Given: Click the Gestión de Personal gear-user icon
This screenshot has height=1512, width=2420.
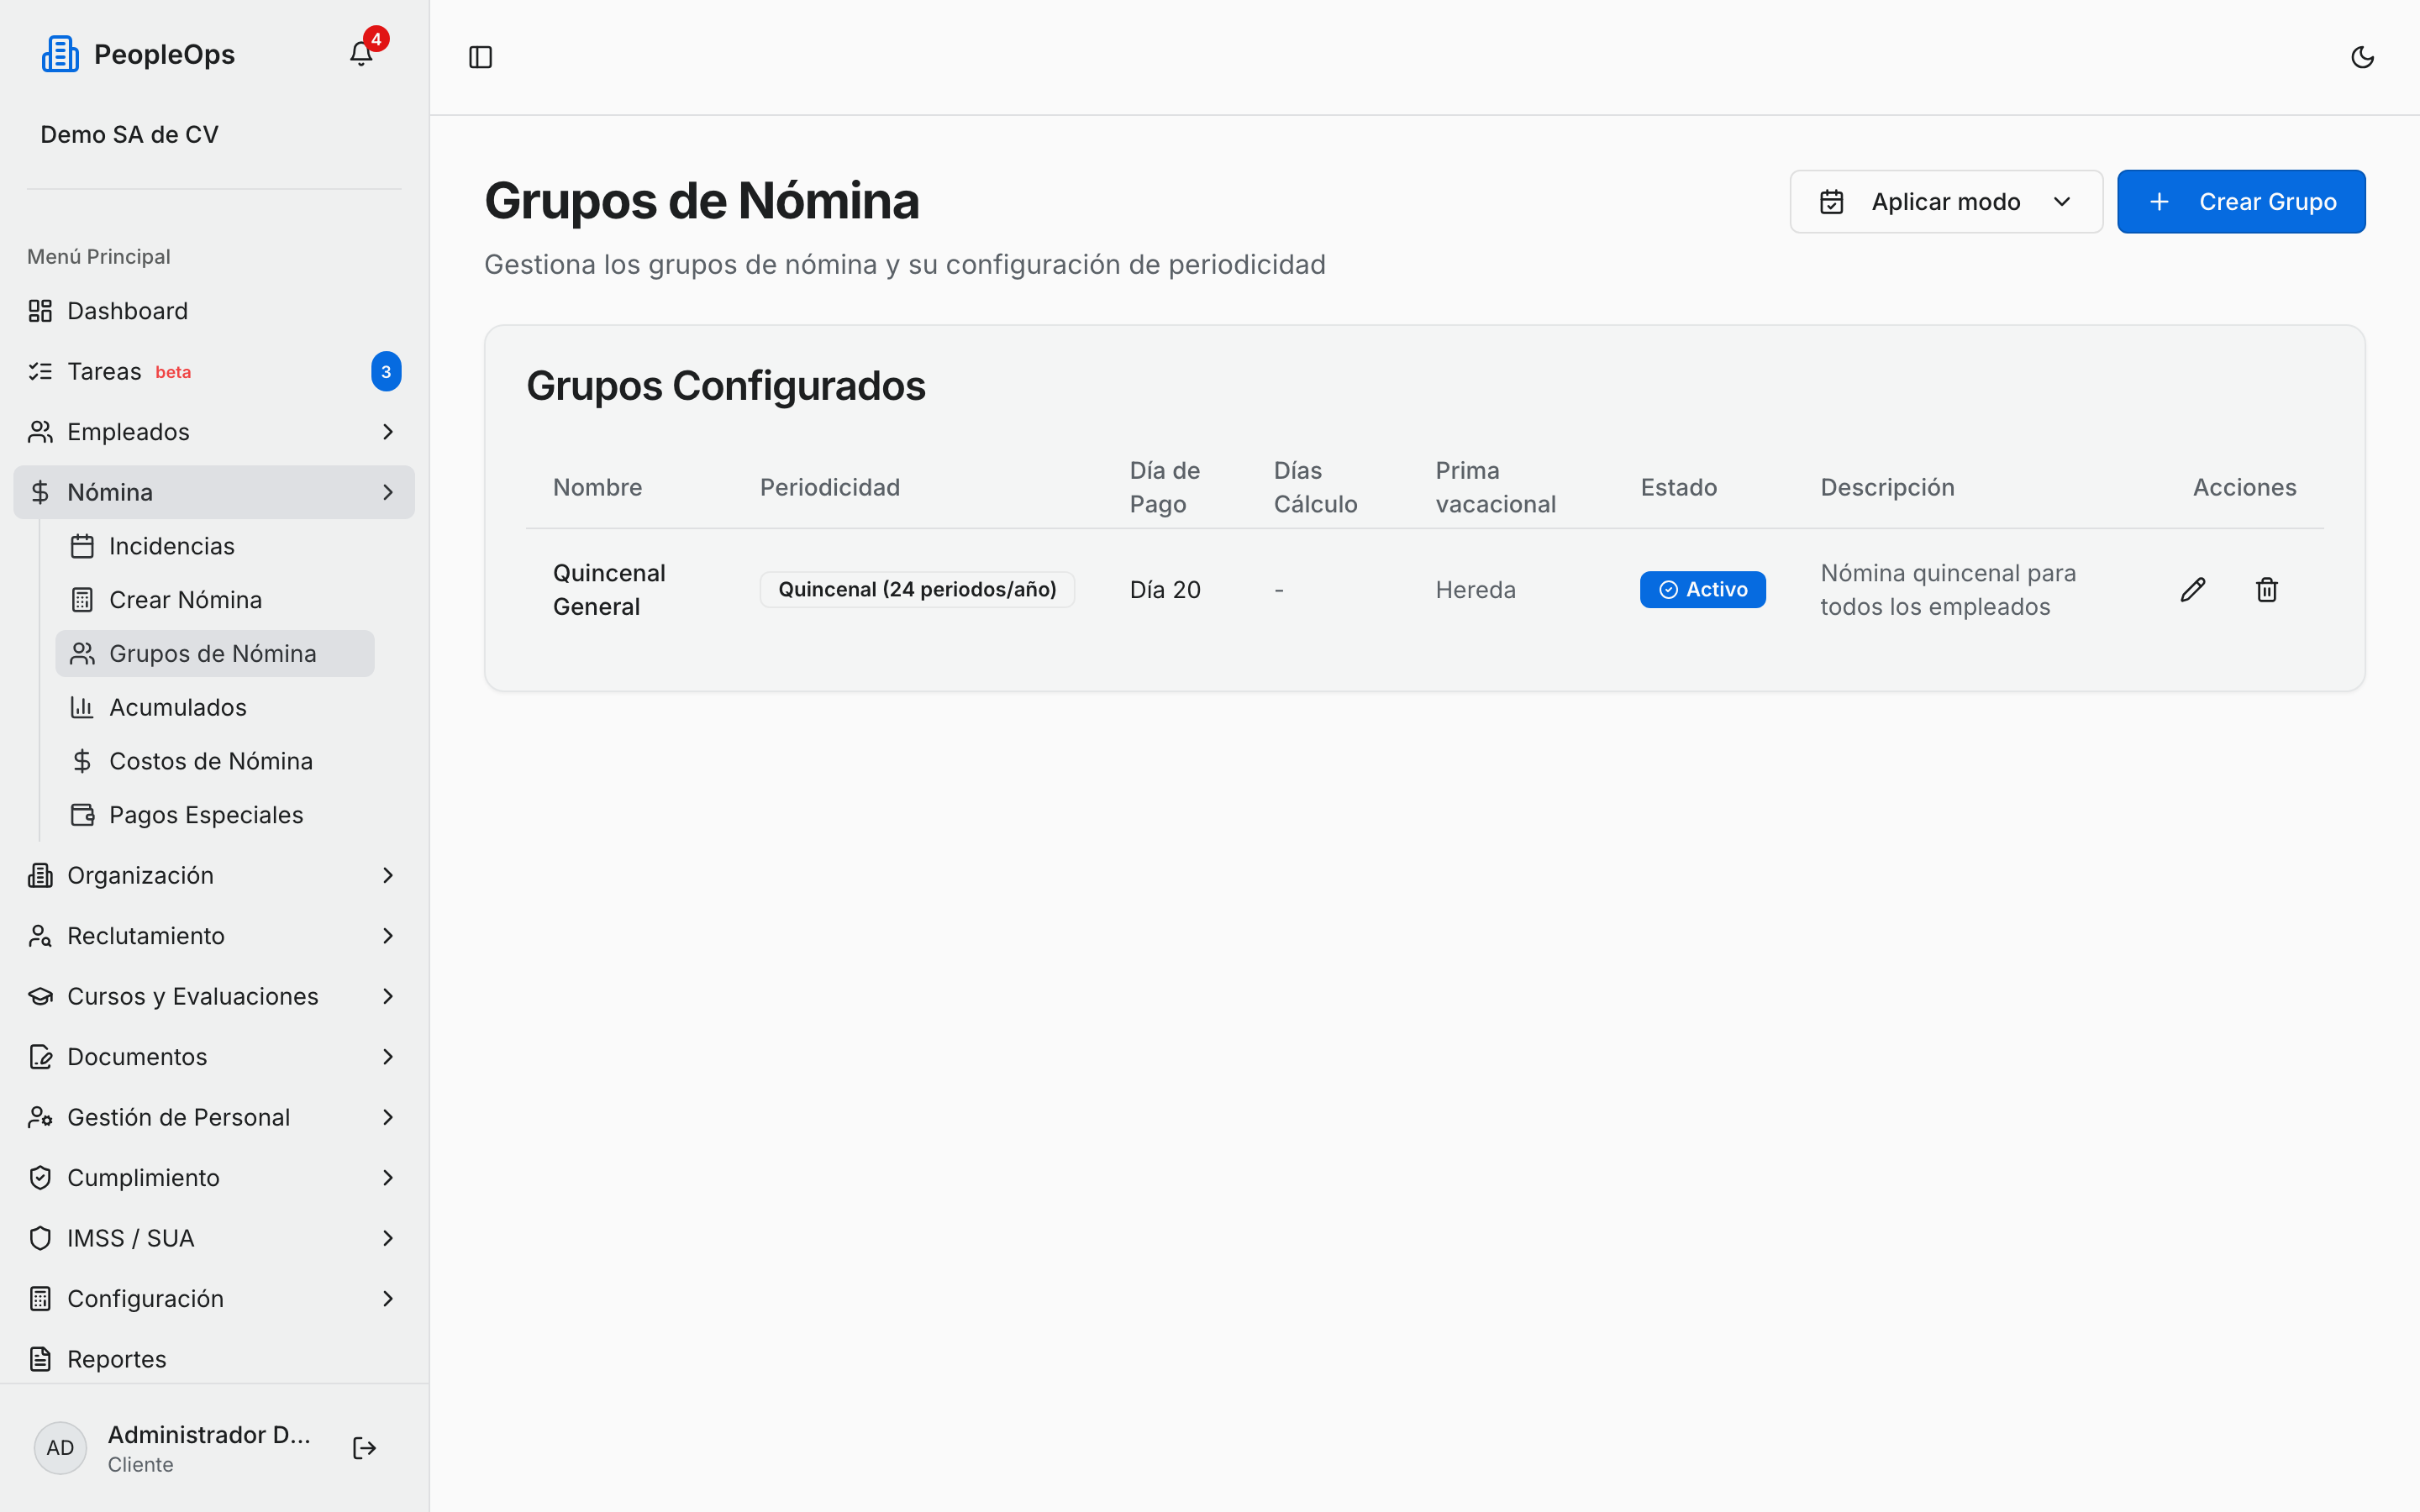Looking at the screenshot, I should (x=40, y=1117).
